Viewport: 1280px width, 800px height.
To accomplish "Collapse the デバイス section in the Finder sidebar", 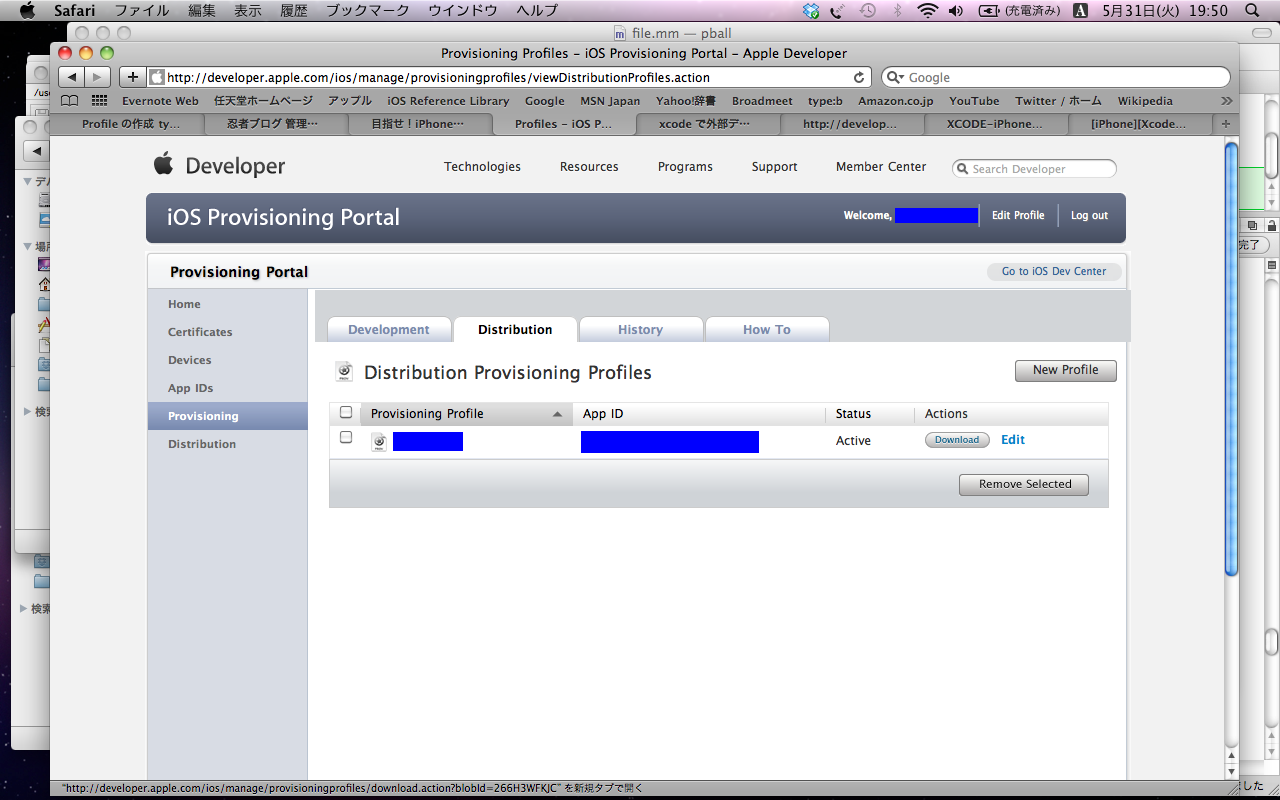I will click(28, 181).
